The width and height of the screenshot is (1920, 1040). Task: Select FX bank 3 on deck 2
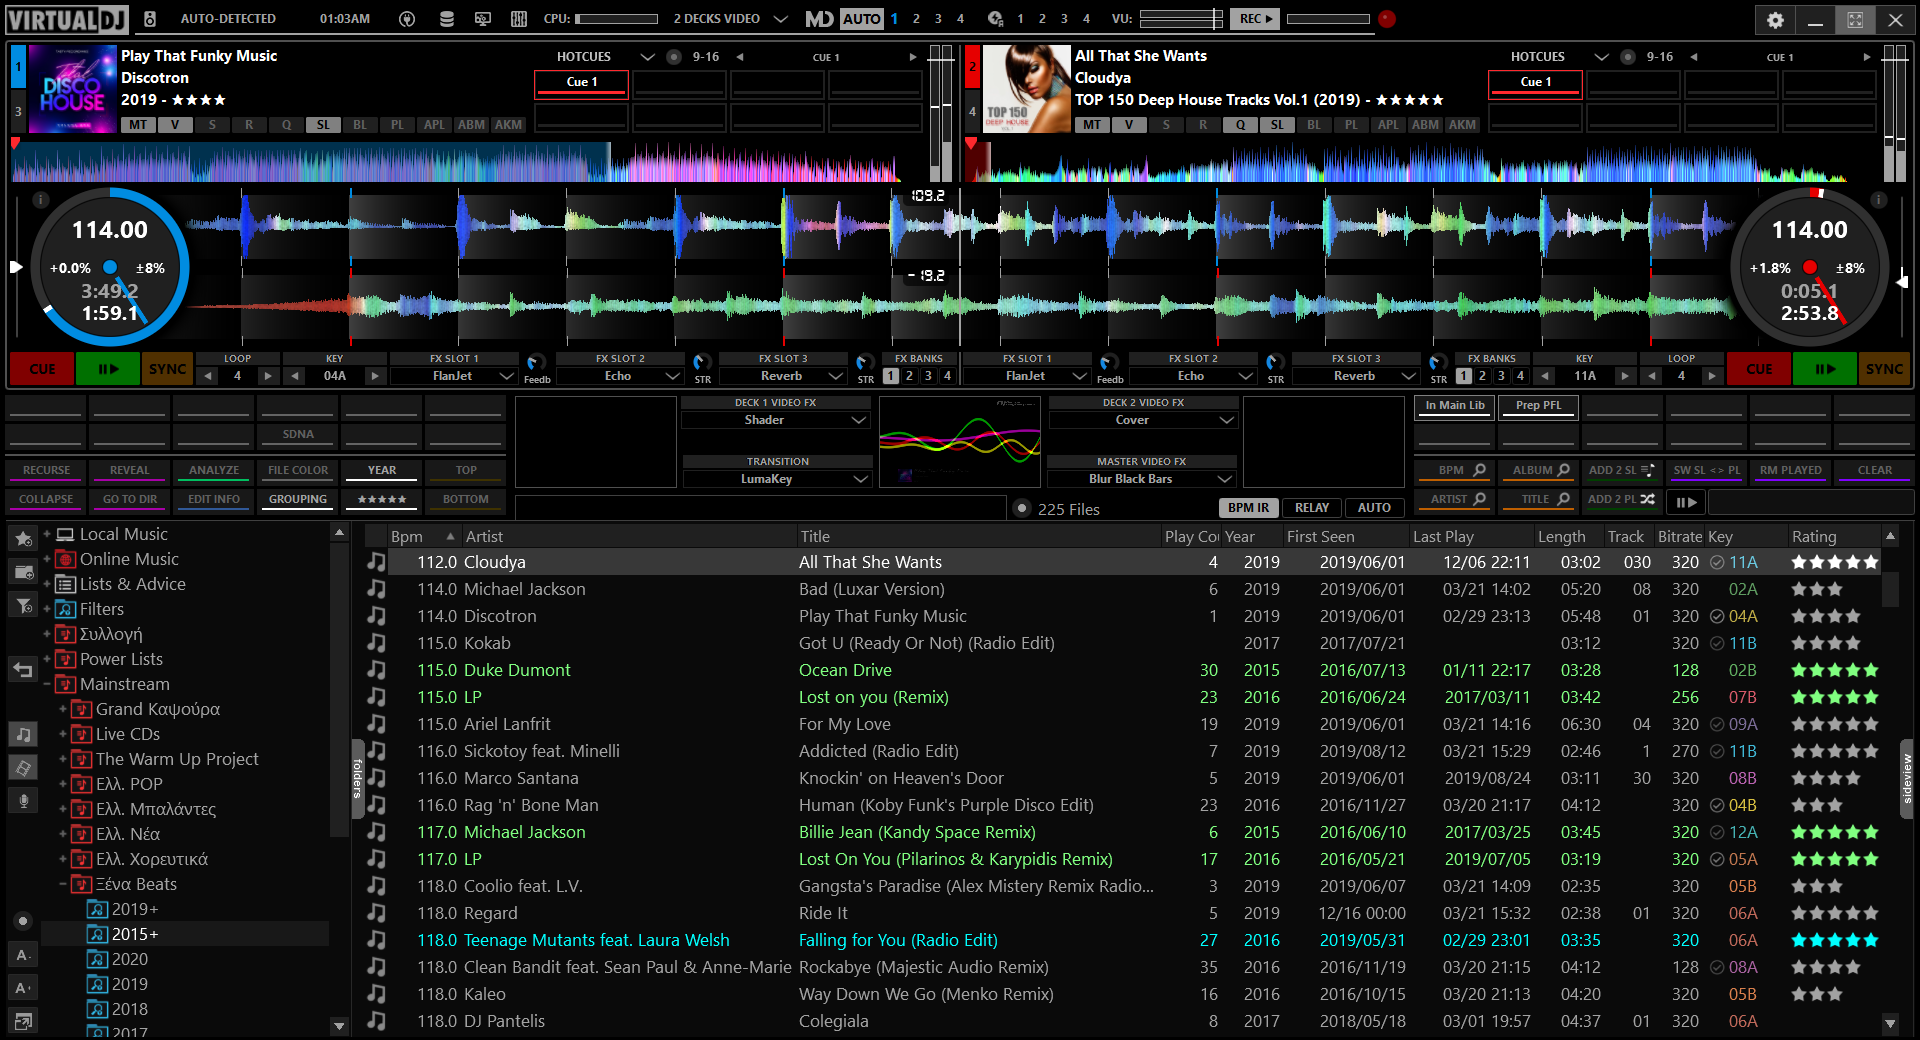coord(1501,376)
